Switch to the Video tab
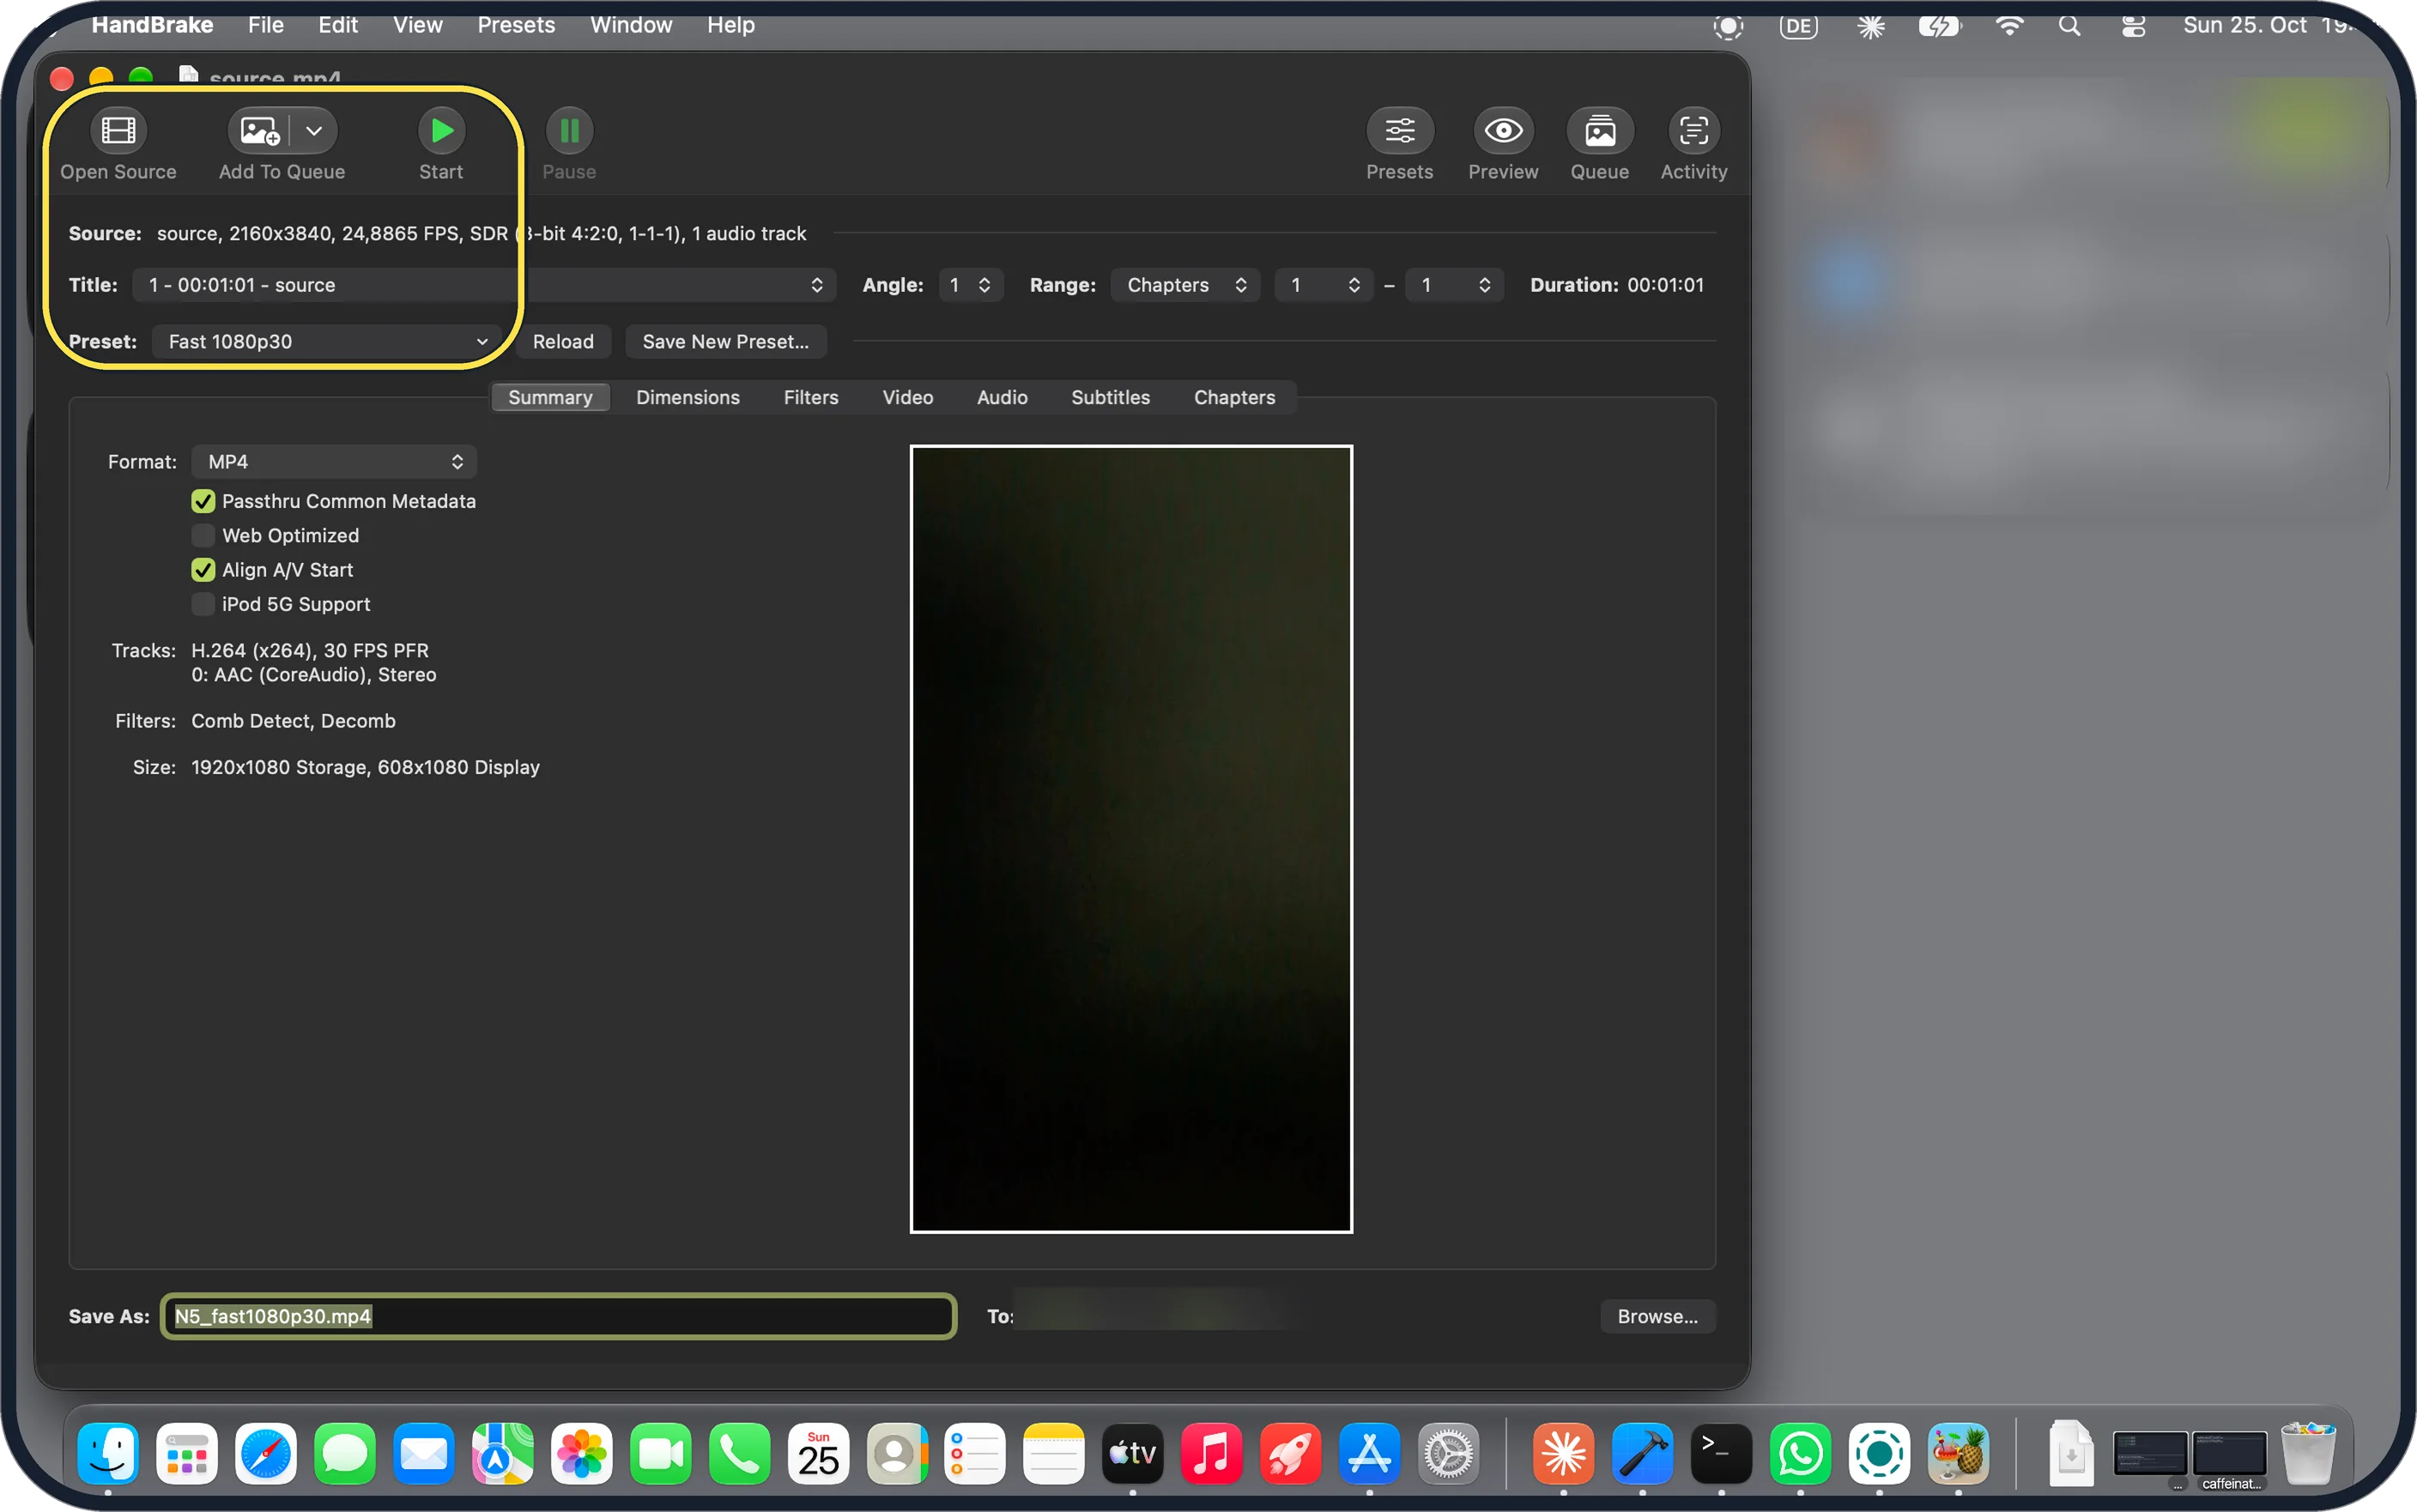The image size is (2417, 1512). coord(907,397)
